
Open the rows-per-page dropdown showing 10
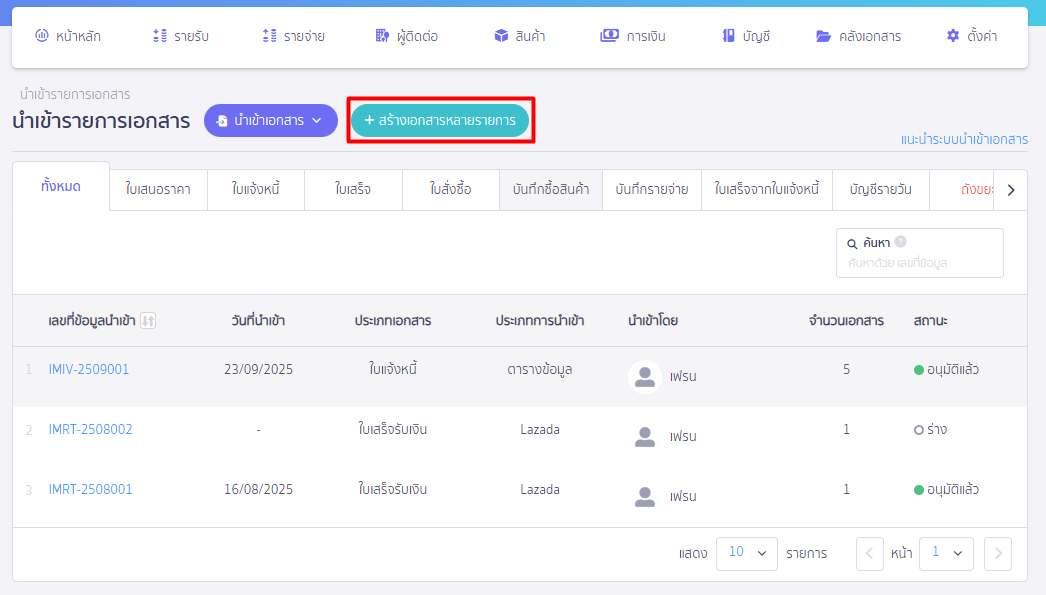[746, 553]
